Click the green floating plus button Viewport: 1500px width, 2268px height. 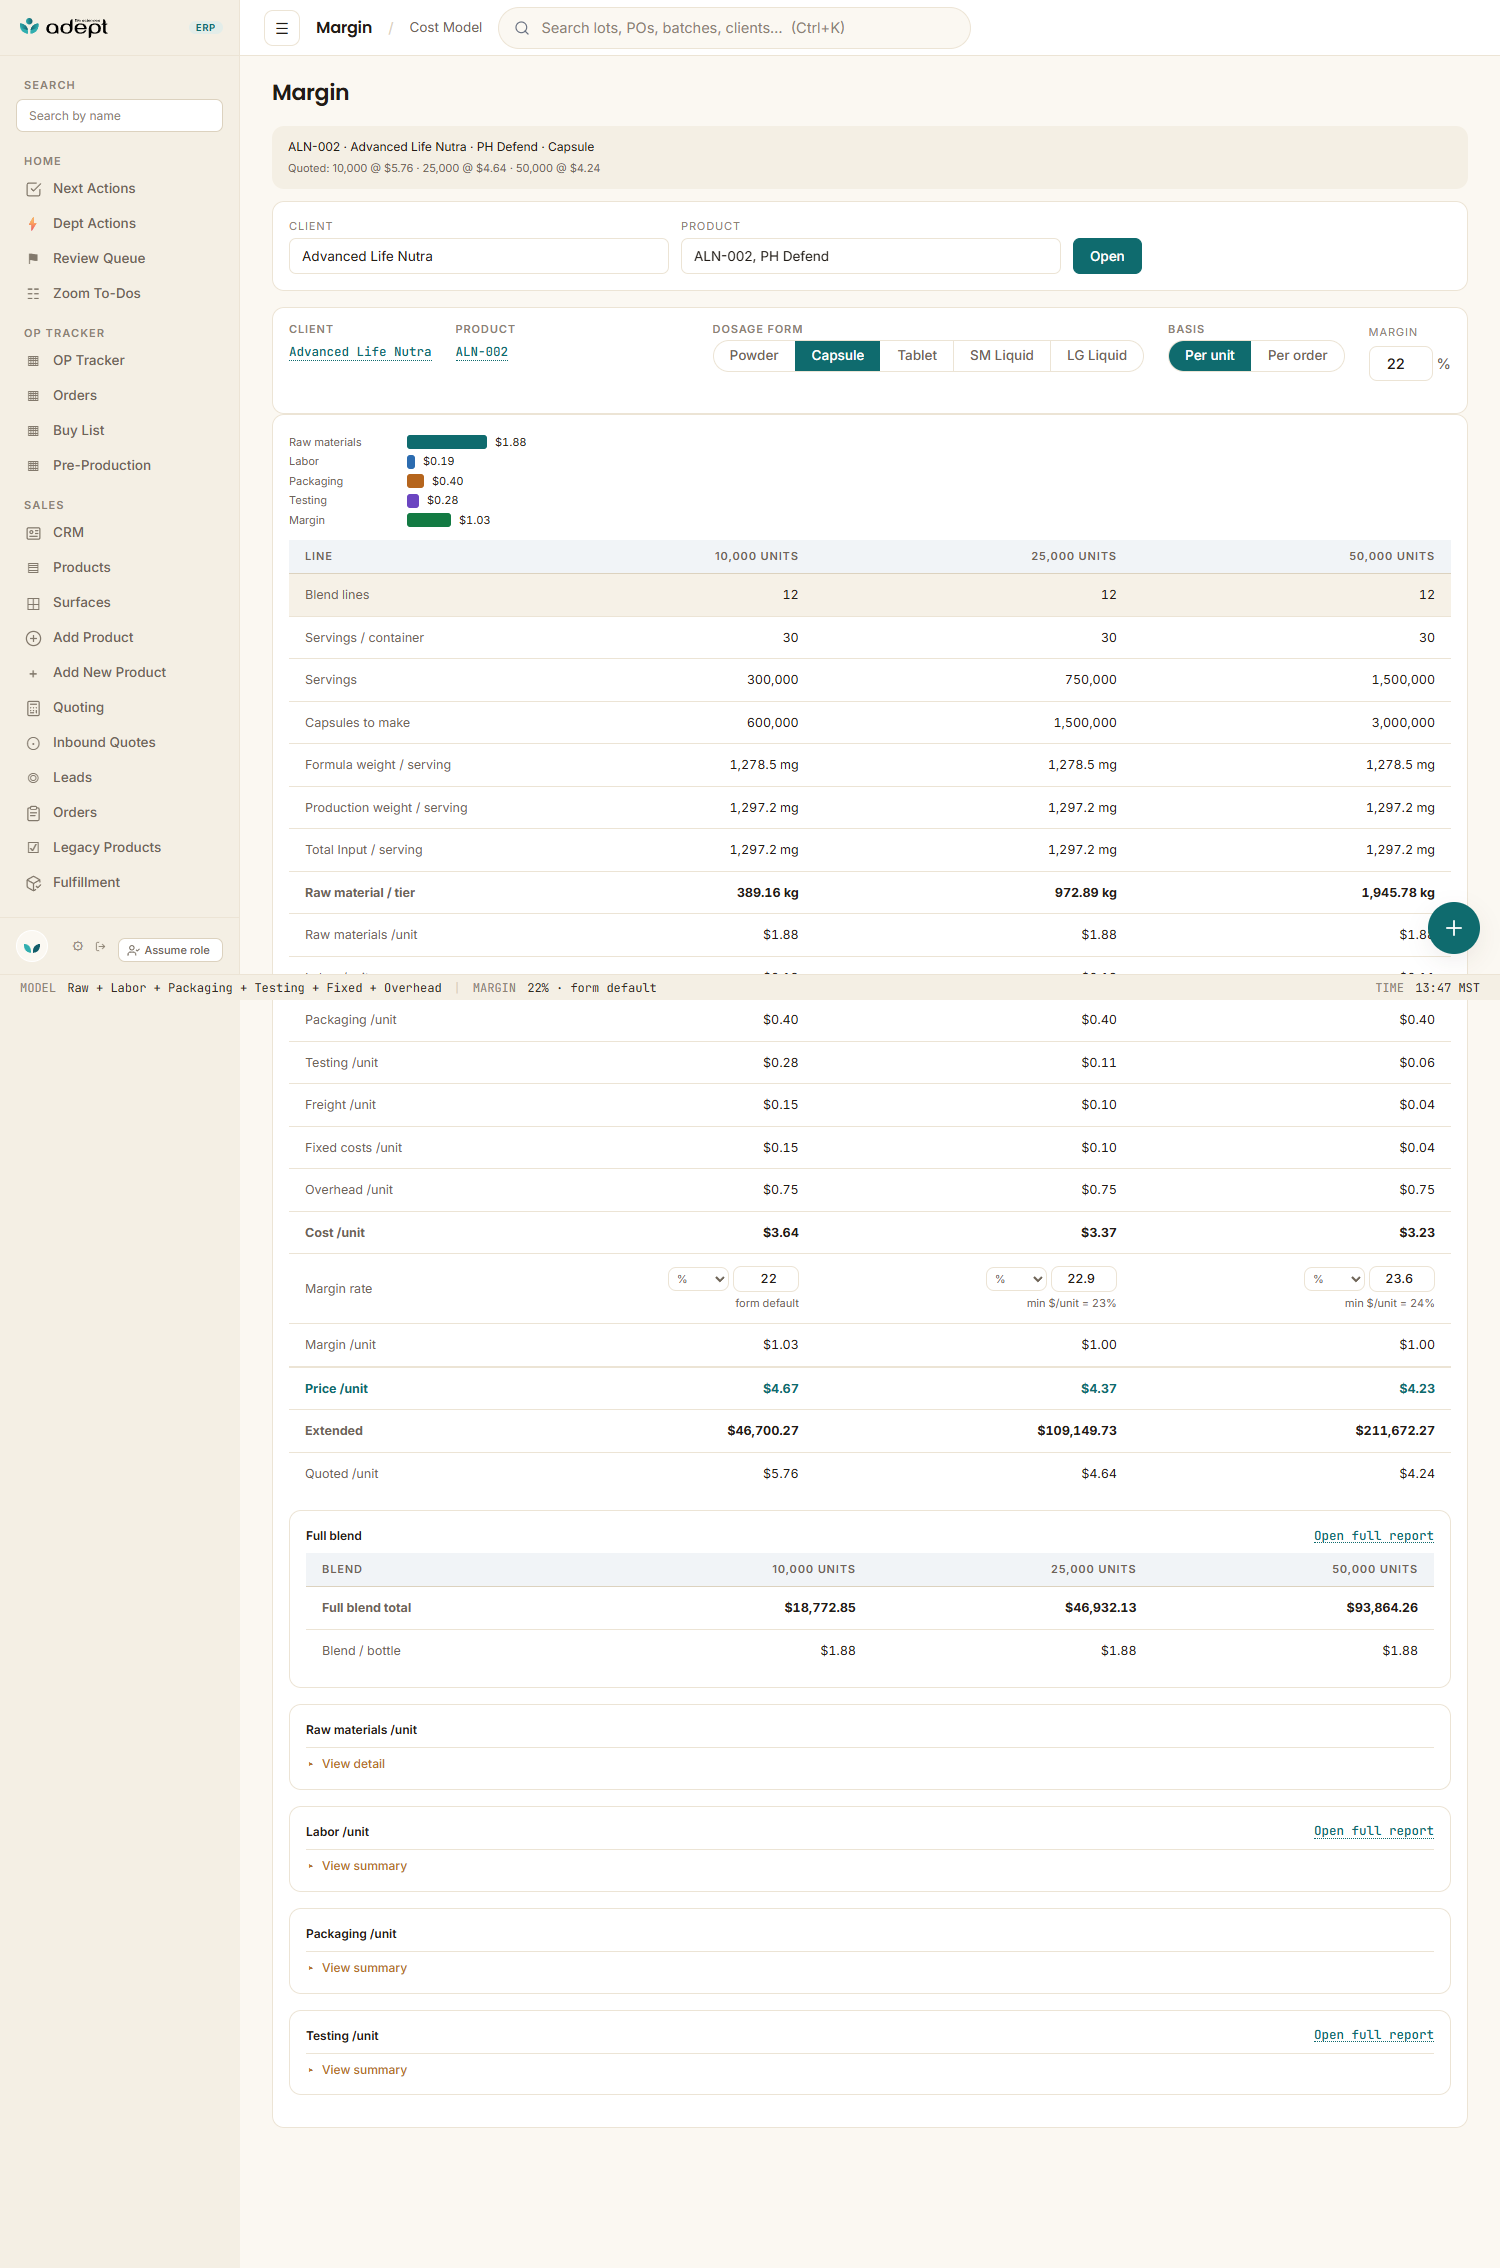point(1454,928)
